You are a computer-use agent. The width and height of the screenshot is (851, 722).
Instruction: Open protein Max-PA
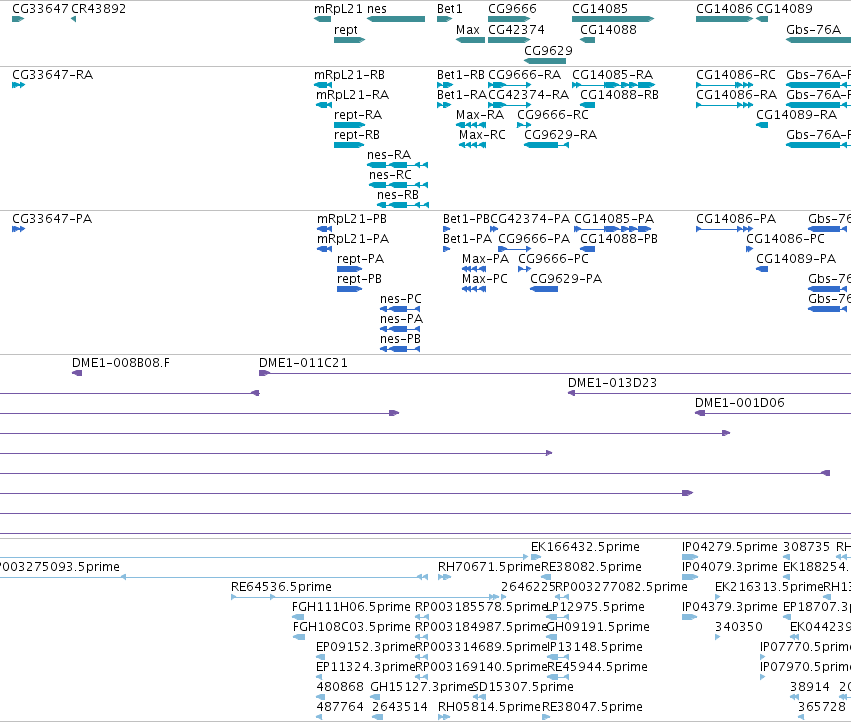click(x=485, y=259)
